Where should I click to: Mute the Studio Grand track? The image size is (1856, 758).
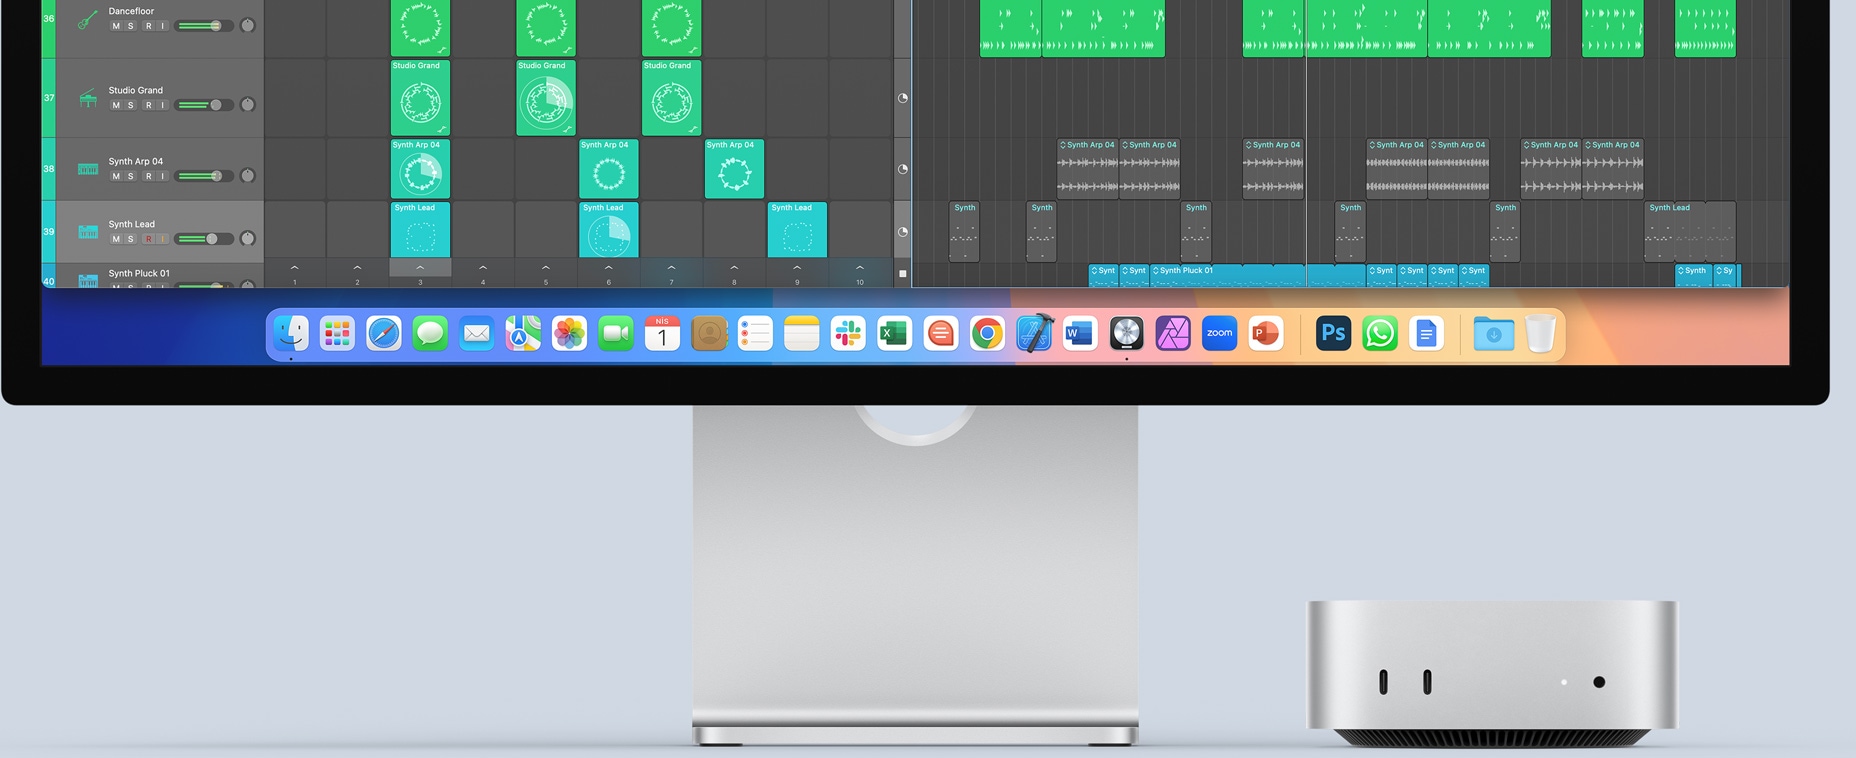(116, 105)
